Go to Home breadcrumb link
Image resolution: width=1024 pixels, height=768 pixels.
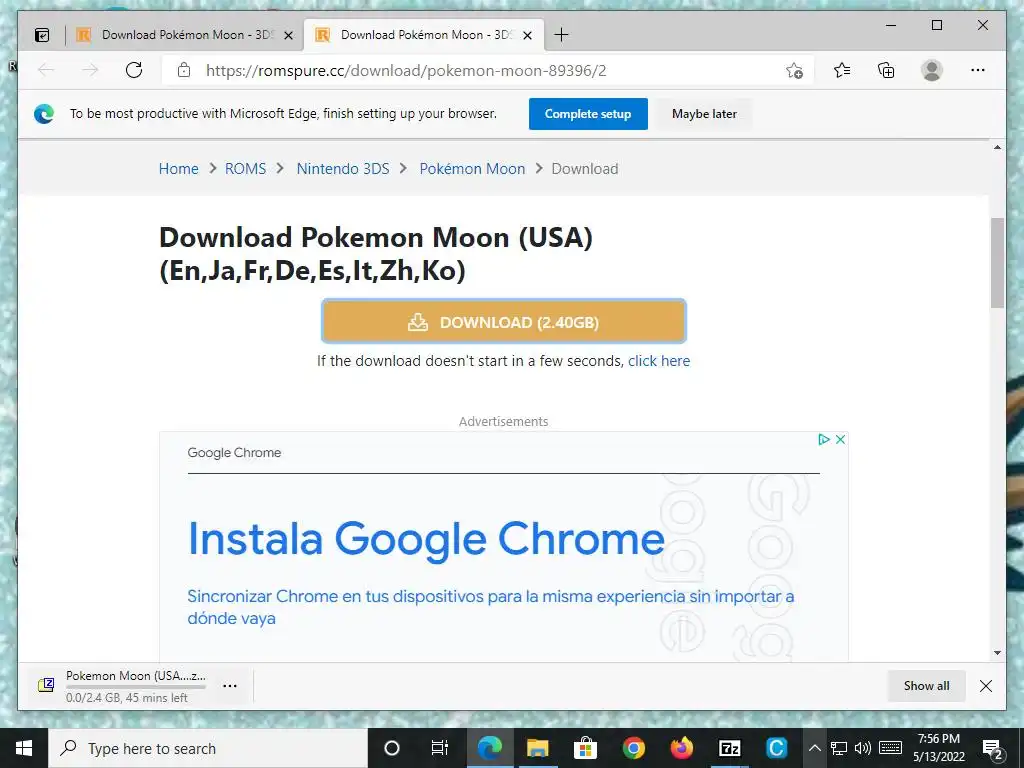tap(178, 168)
